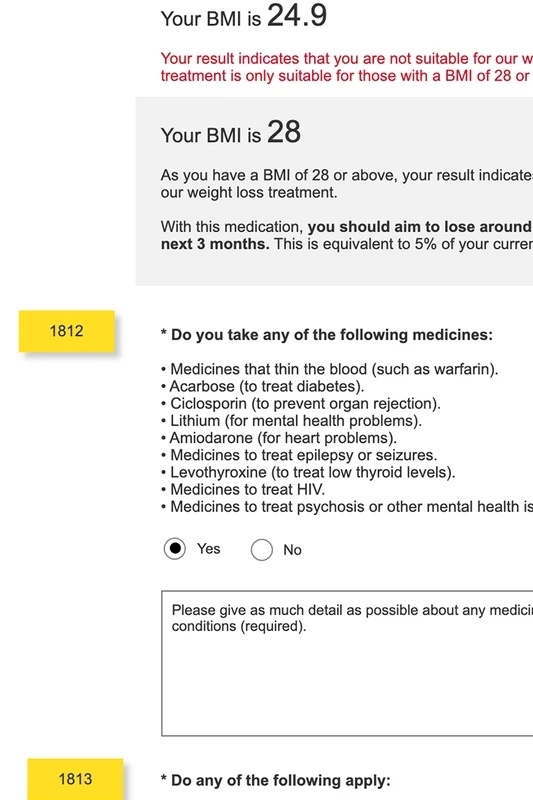Image resolution: width=533 pixels, height=800 pixels.
Task: Focus the medicine details text area
Action: [x=347, y=663]
